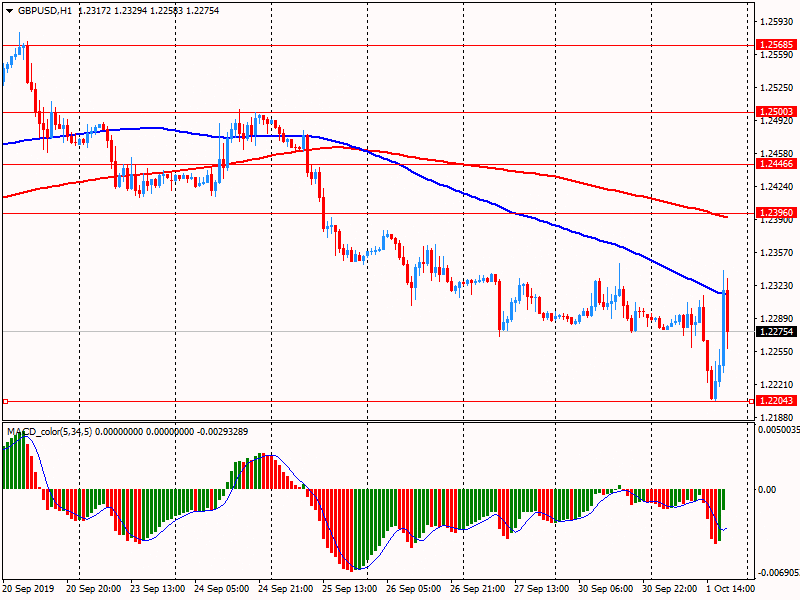
Task: Click the GBPUSD,H1 chart title text
Action: pos(45,11)
